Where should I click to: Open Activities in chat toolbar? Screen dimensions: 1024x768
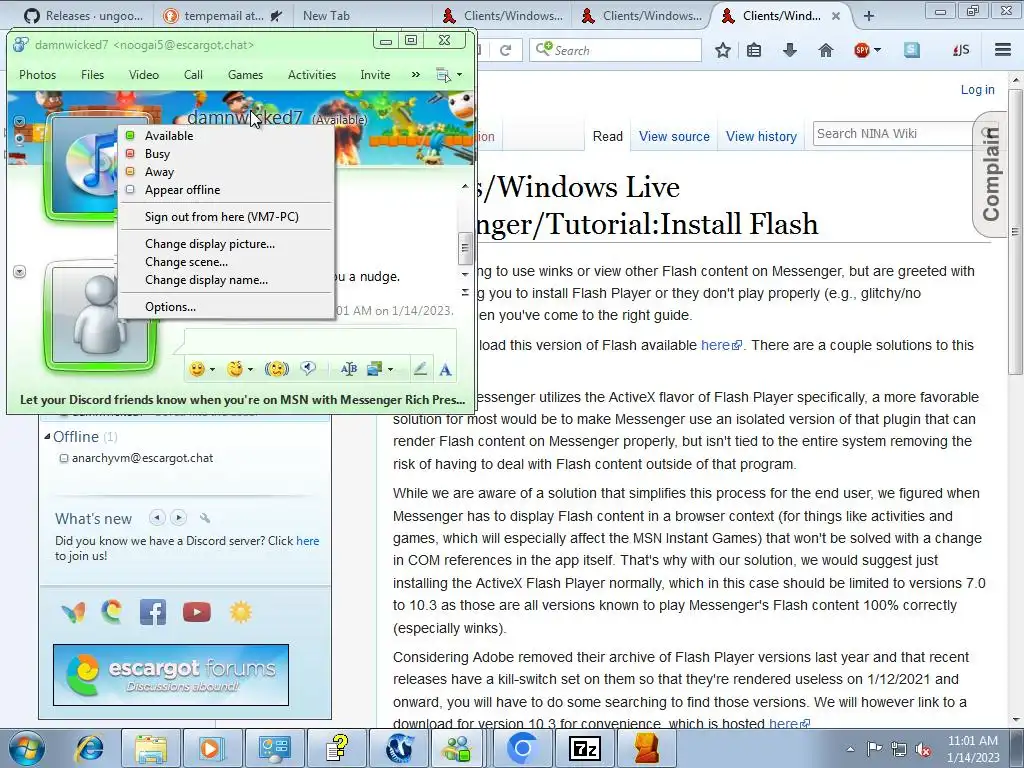(312, 75)
